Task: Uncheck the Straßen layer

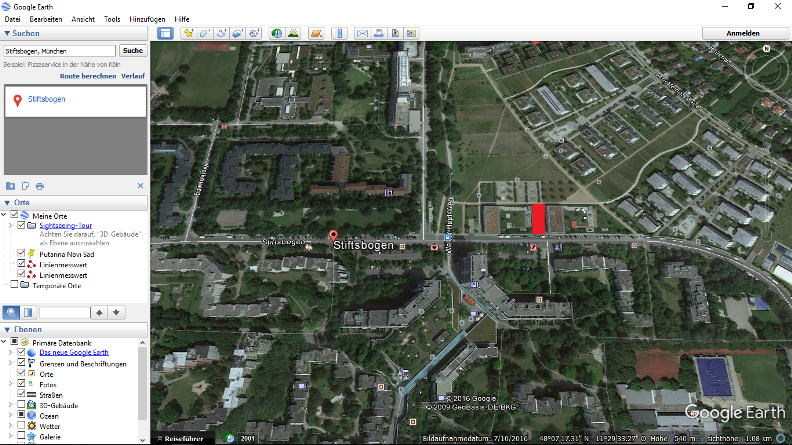Action: pos(23,394)
